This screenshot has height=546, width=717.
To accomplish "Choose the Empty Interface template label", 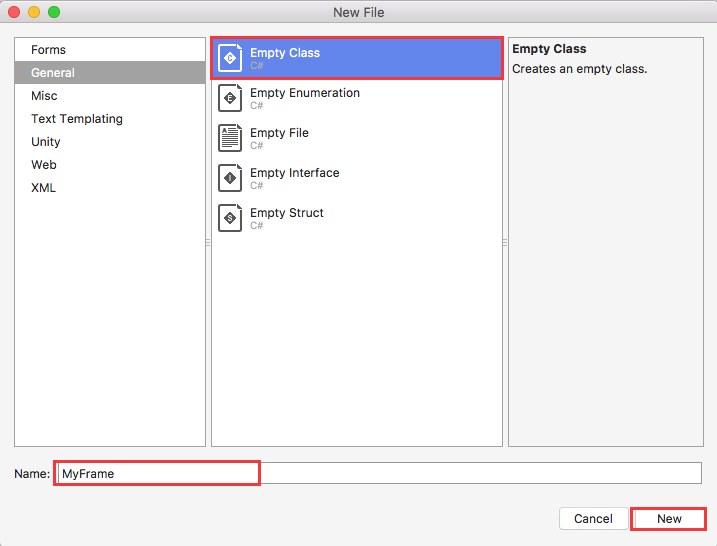I will pyautogui.click(x=295, y=173).
